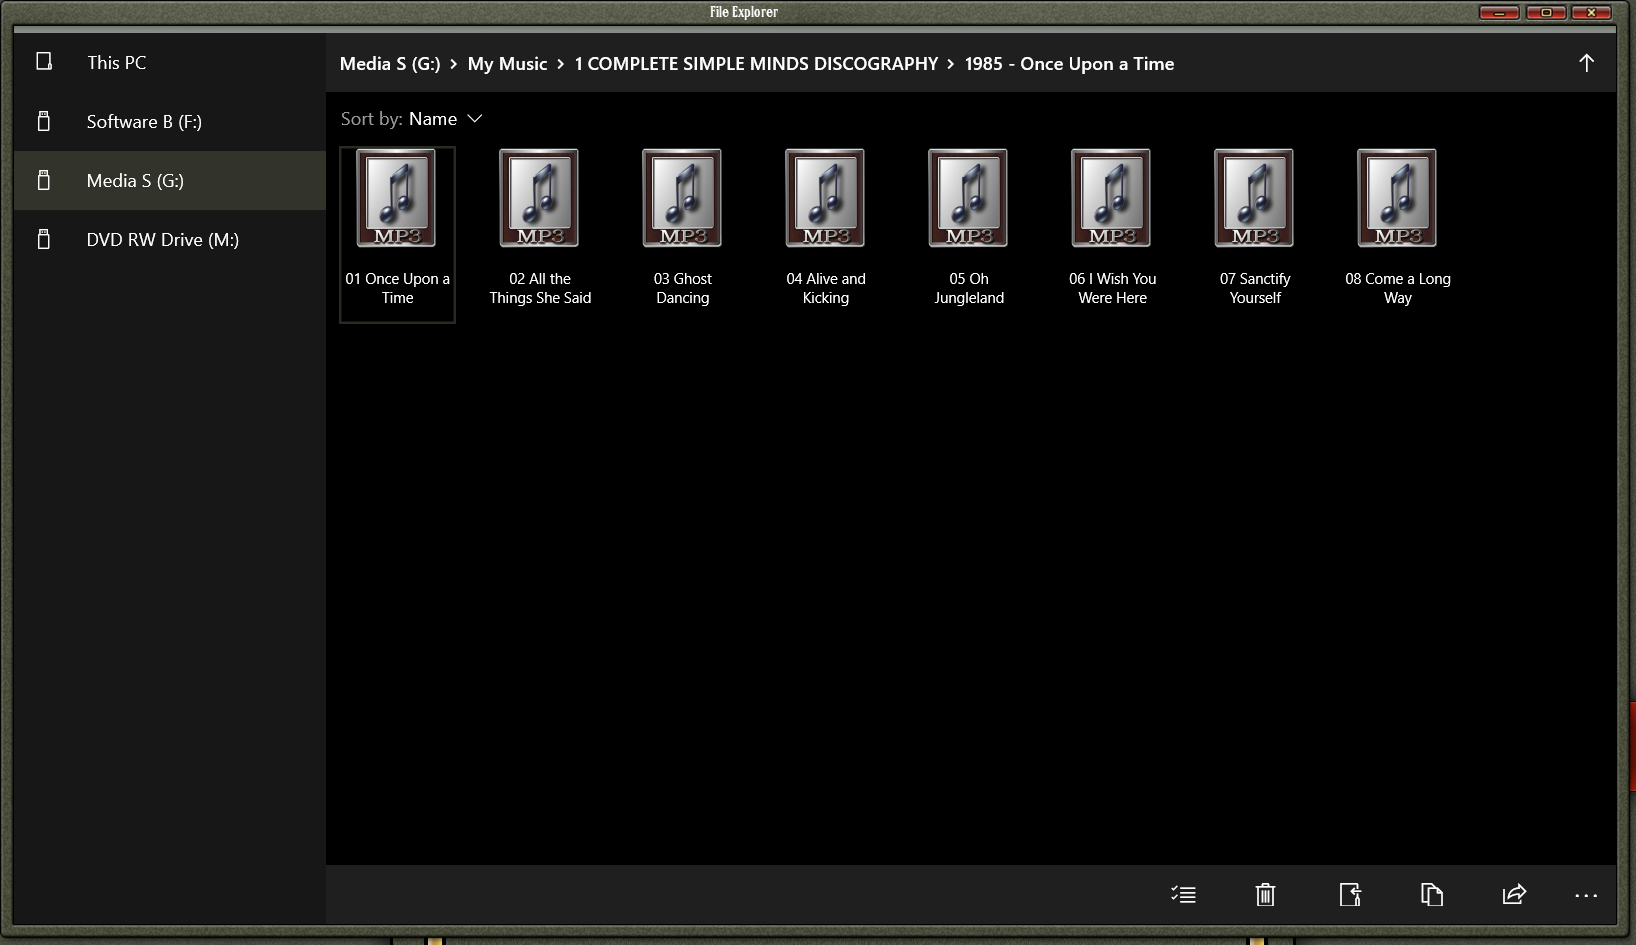Click the file name 08 Come a Long Way
The image size is (1636, 945).
tap(1398, 288)
